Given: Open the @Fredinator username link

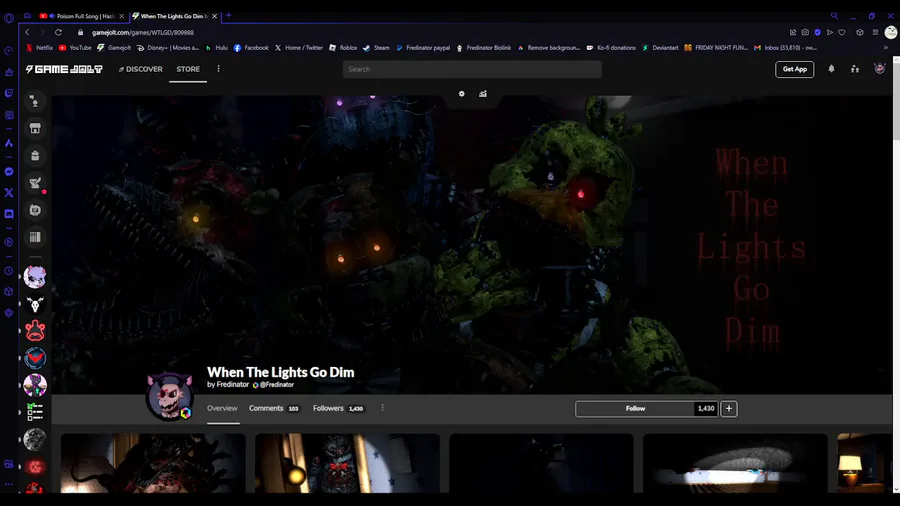Looking at the screenshot, I should pyautogui.click(x=277, y=384).
